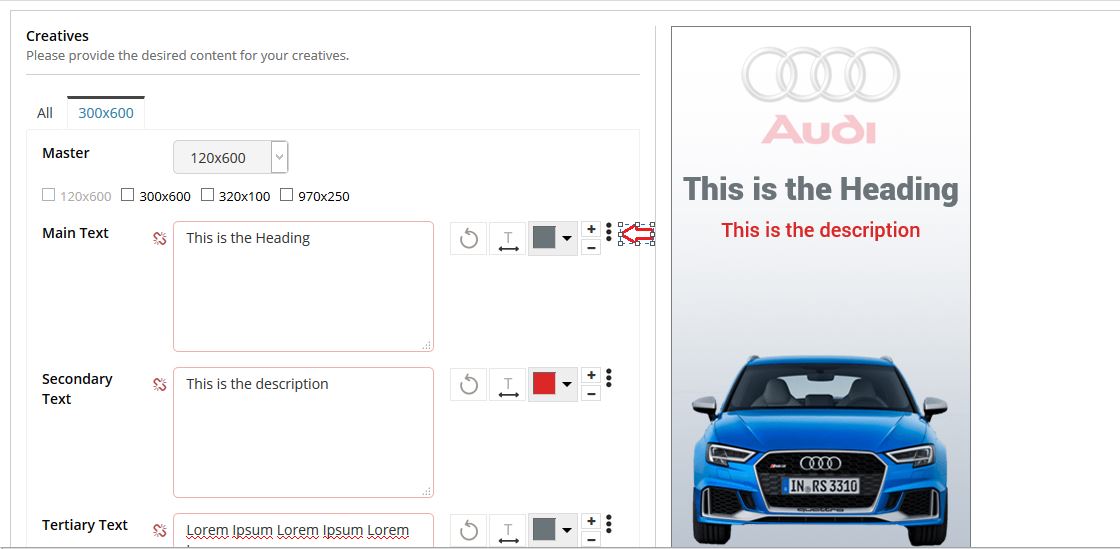Screen dimensions: 1120x549
Task: Click into the Main Text textarea
Action: pyautogui.click(x=304, y=286)
